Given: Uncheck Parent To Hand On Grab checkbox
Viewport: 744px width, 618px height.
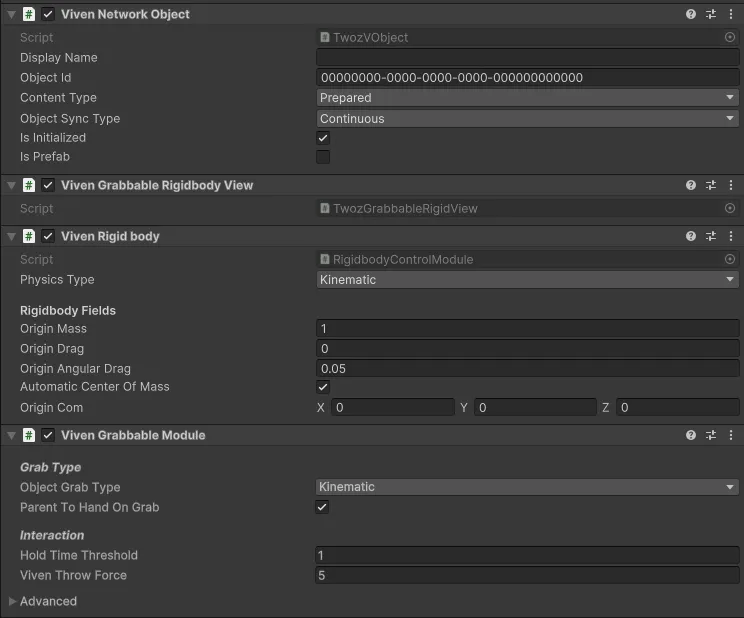Looking at the screenshot, I should [322, 507].
